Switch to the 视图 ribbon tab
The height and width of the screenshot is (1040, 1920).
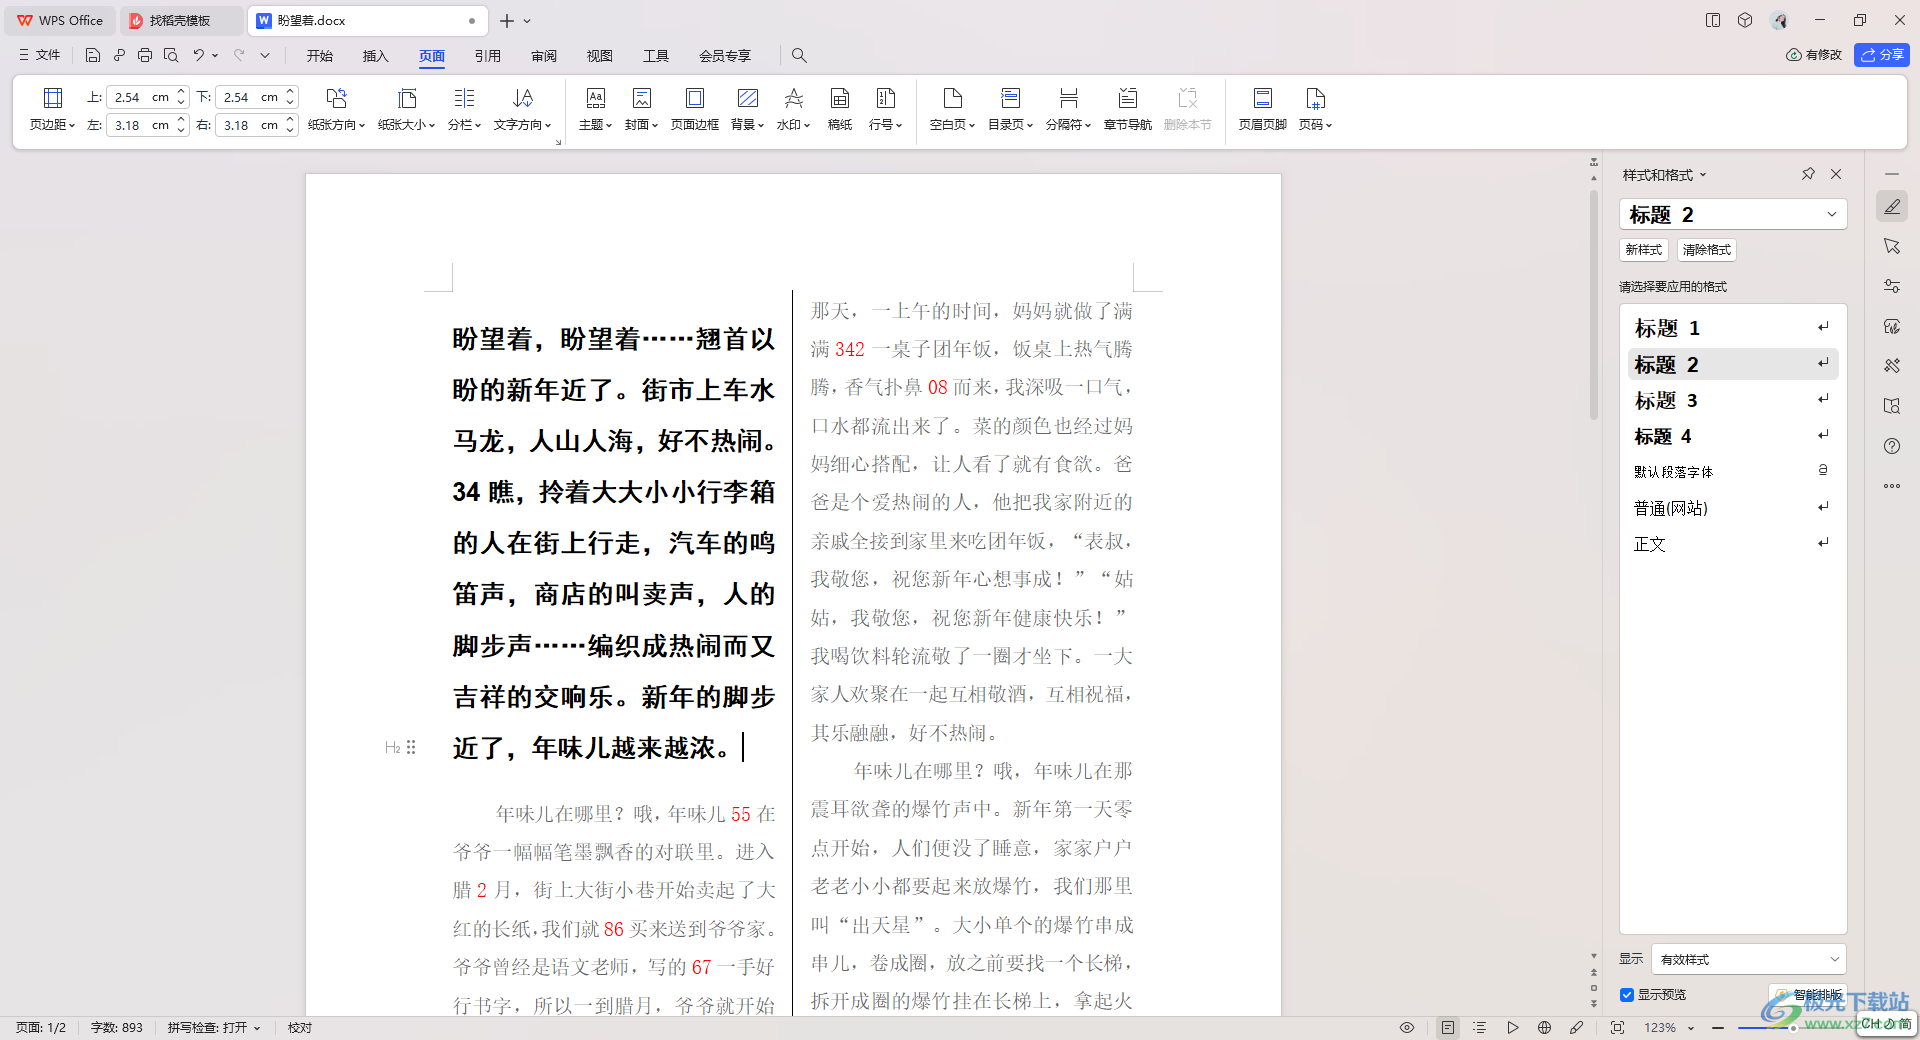pyautogui.click(x=600, y=56)
